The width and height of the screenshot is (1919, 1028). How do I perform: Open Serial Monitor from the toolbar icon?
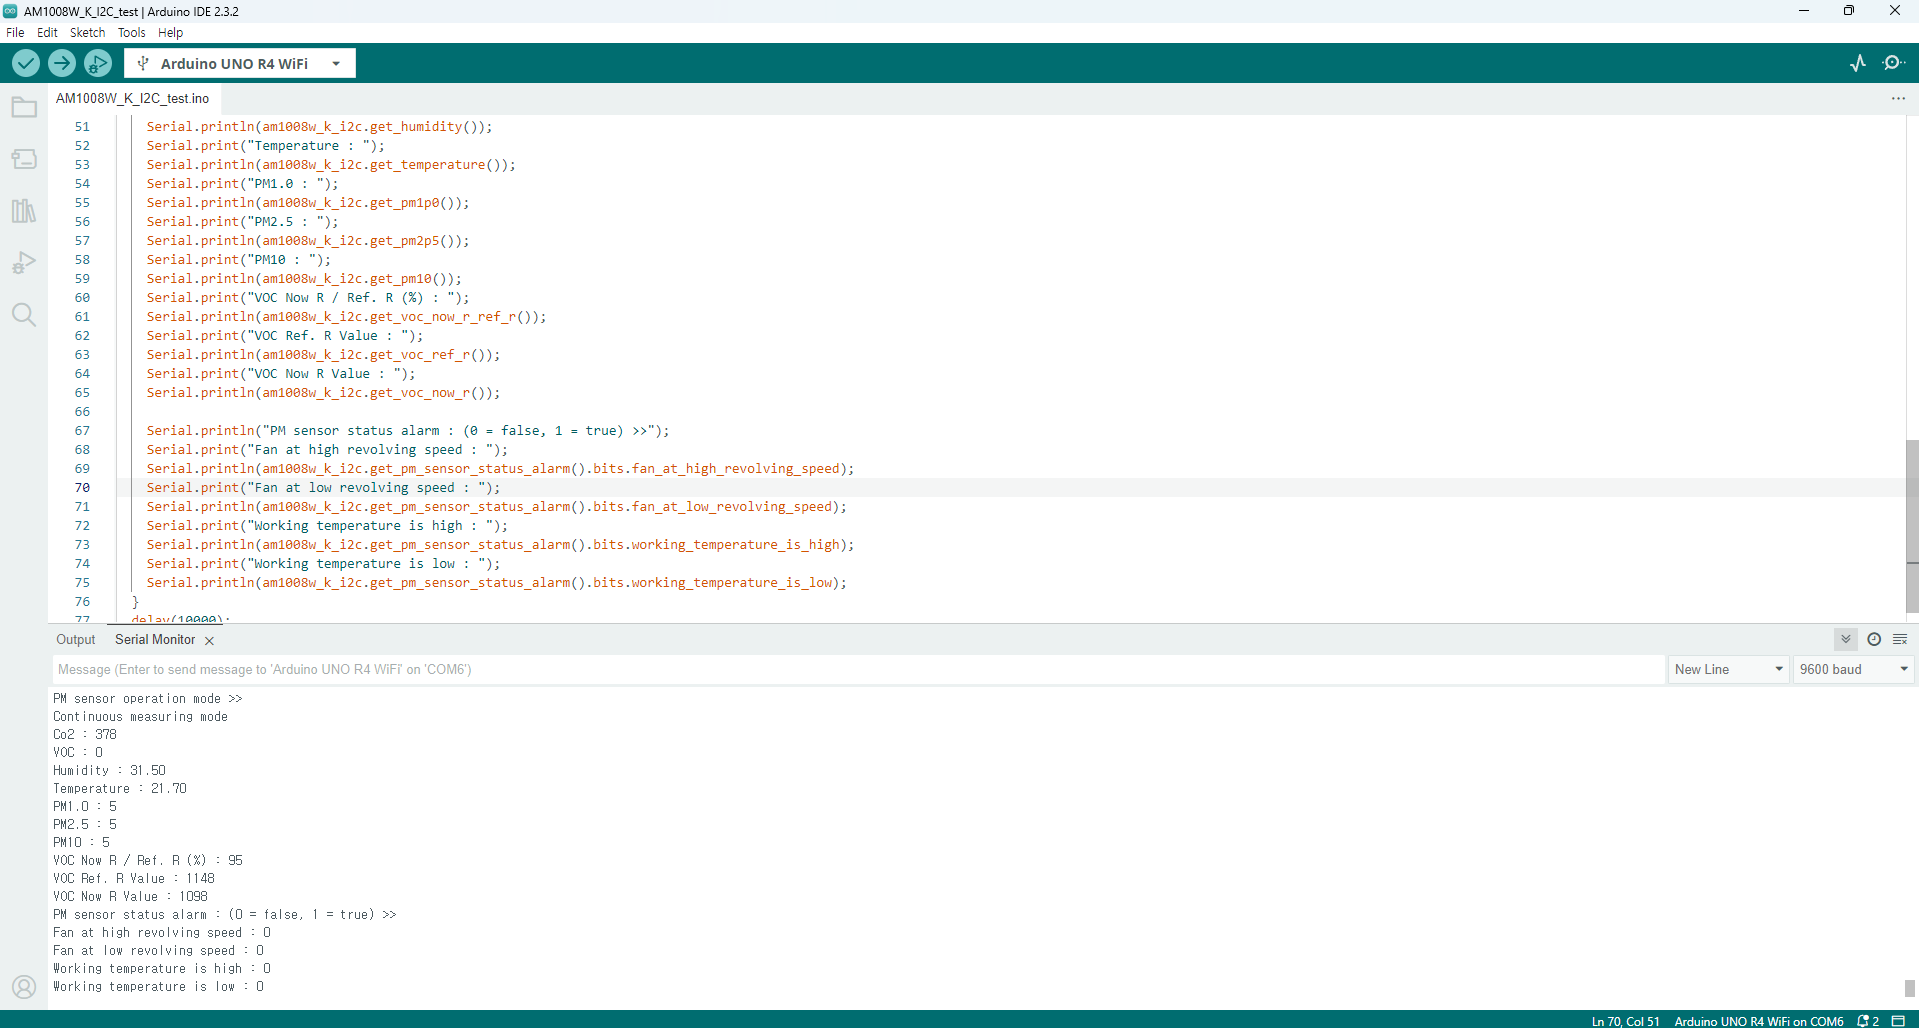1893,63
